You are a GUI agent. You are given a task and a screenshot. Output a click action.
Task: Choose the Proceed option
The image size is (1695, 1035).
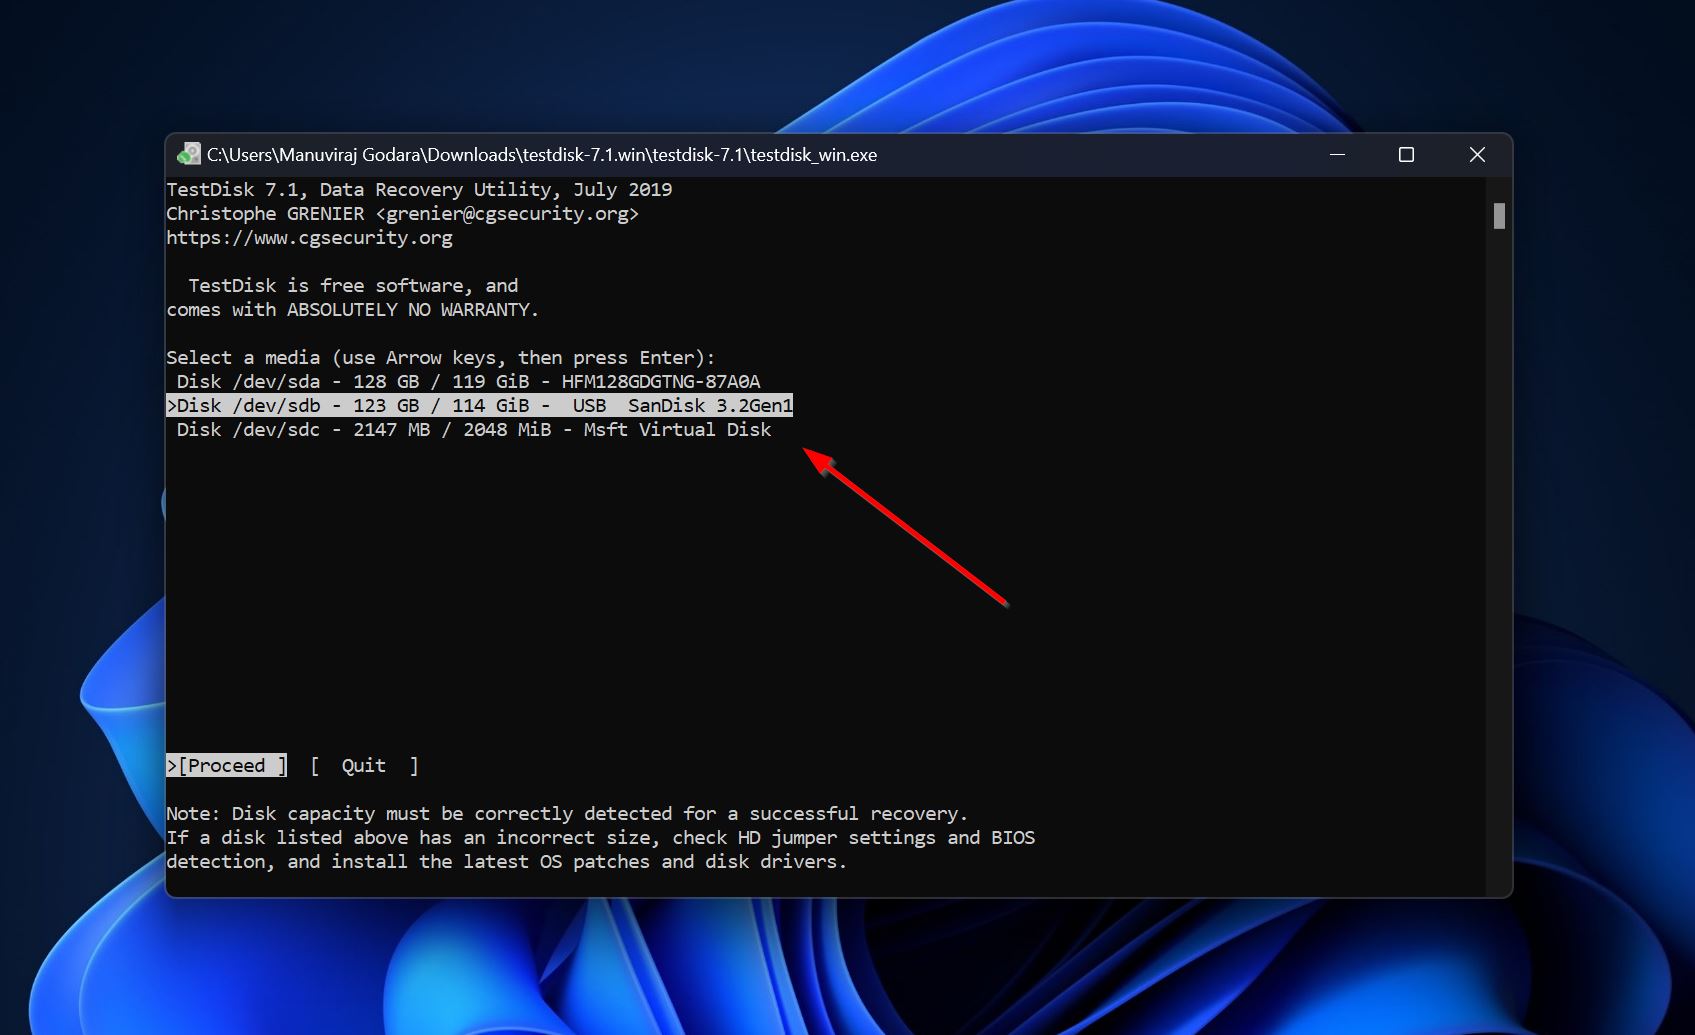click(x=227, y=766)
